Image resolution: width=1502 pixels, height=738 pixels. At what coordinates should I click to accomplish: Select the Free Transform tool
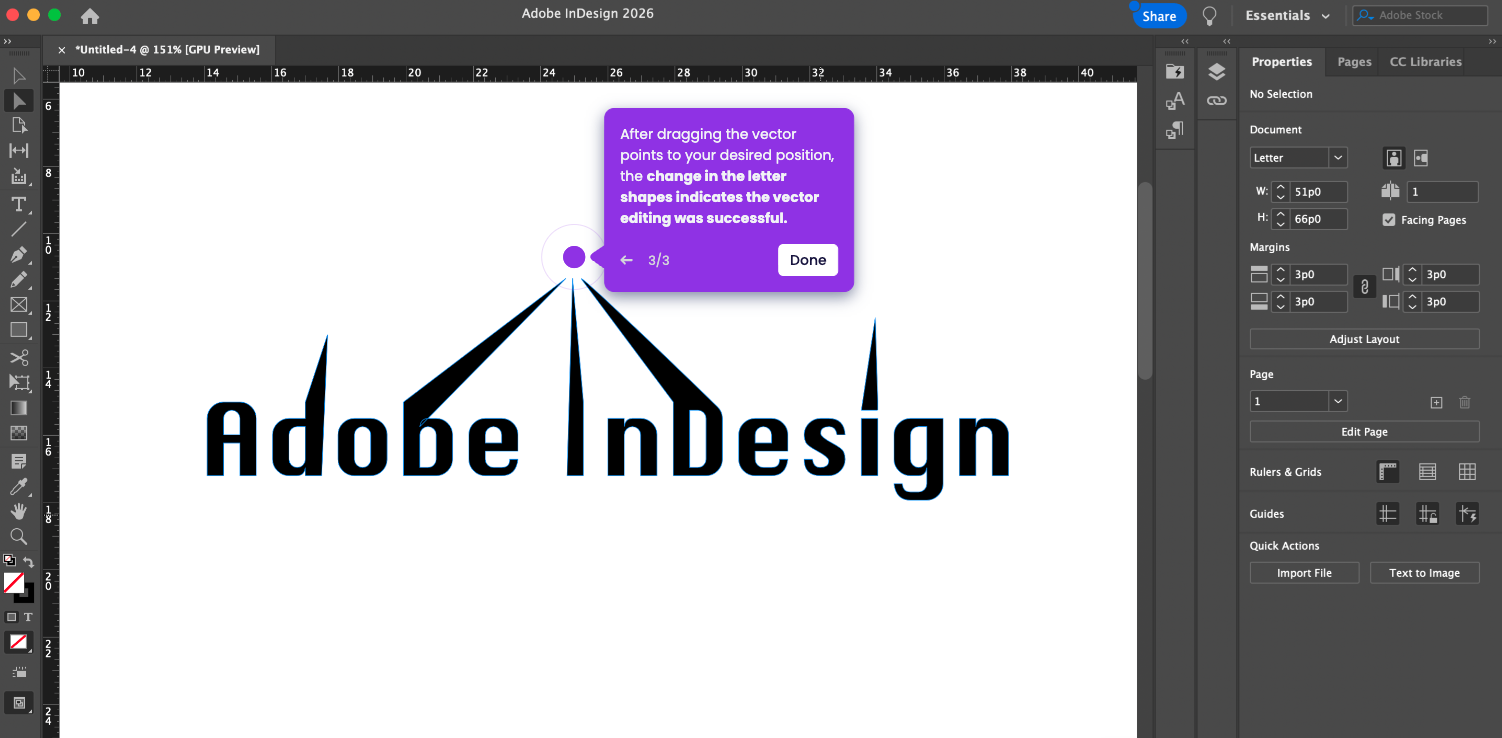(x=18, y=382)
